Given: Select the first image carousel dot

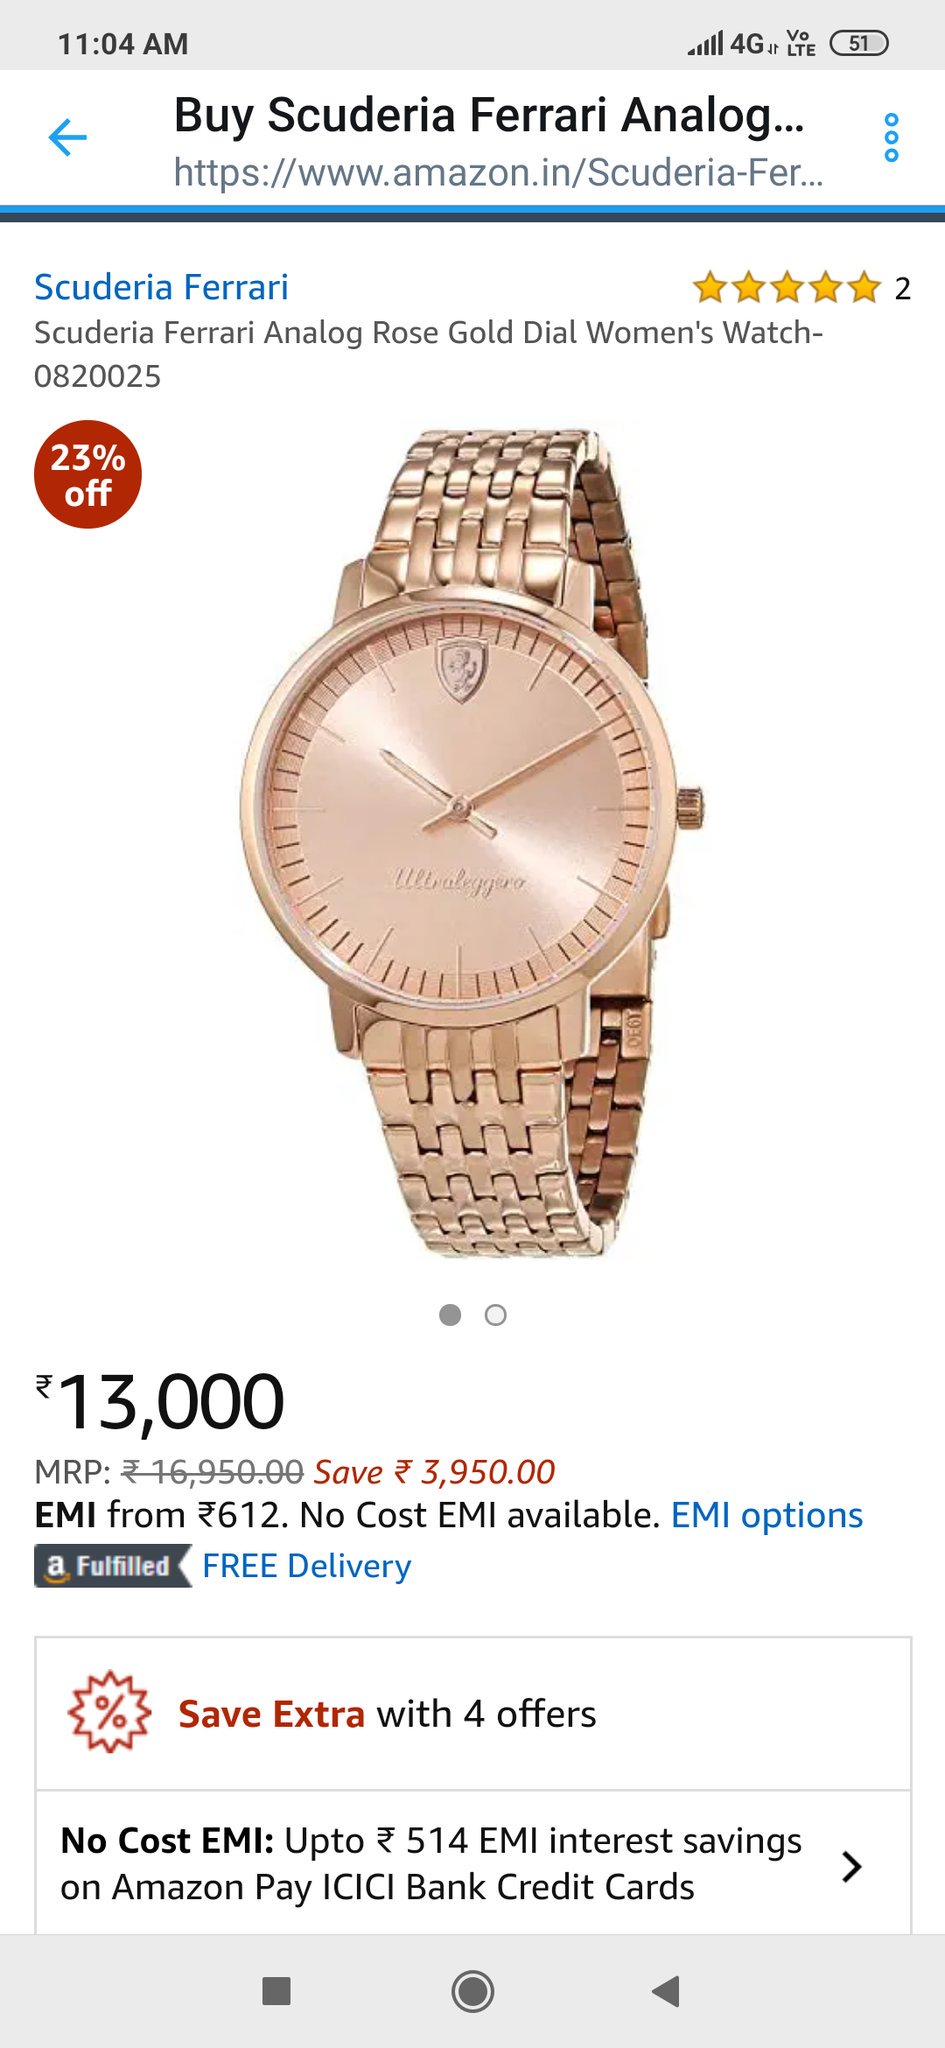Looking at the screenshot, I should 450,1315.
